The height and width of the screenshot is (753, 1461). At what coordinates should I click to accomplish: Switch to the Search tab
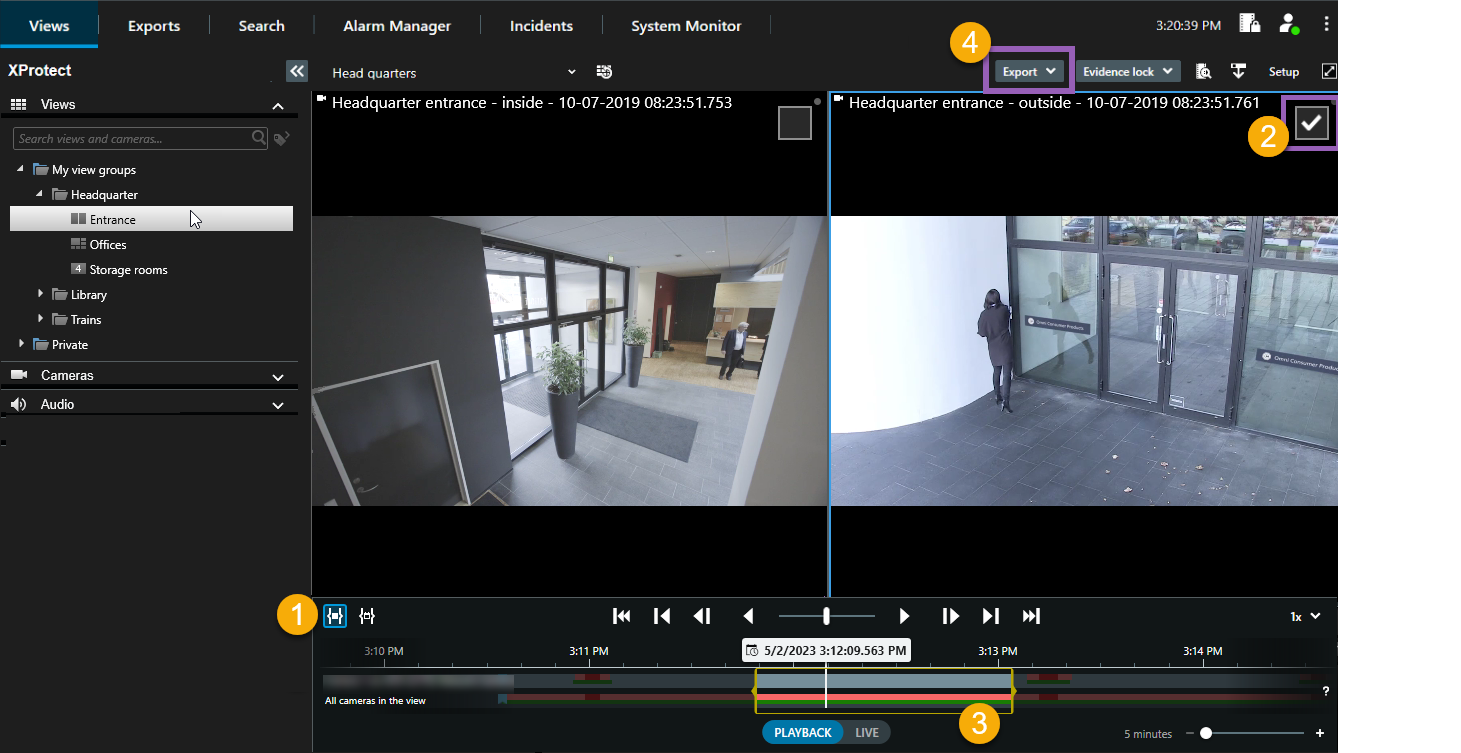click(x=261, y=25)
